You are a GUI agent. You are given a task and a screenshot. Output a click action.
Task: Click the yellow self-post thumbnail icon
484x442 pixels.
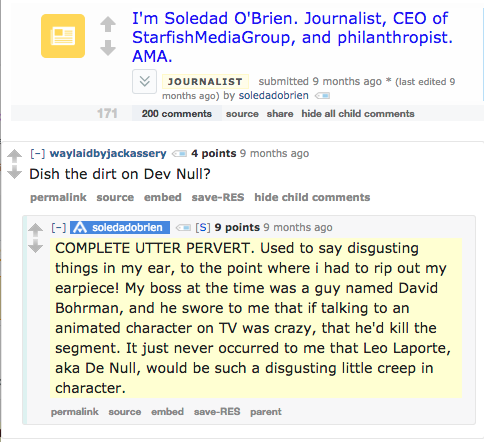[63, 36]
